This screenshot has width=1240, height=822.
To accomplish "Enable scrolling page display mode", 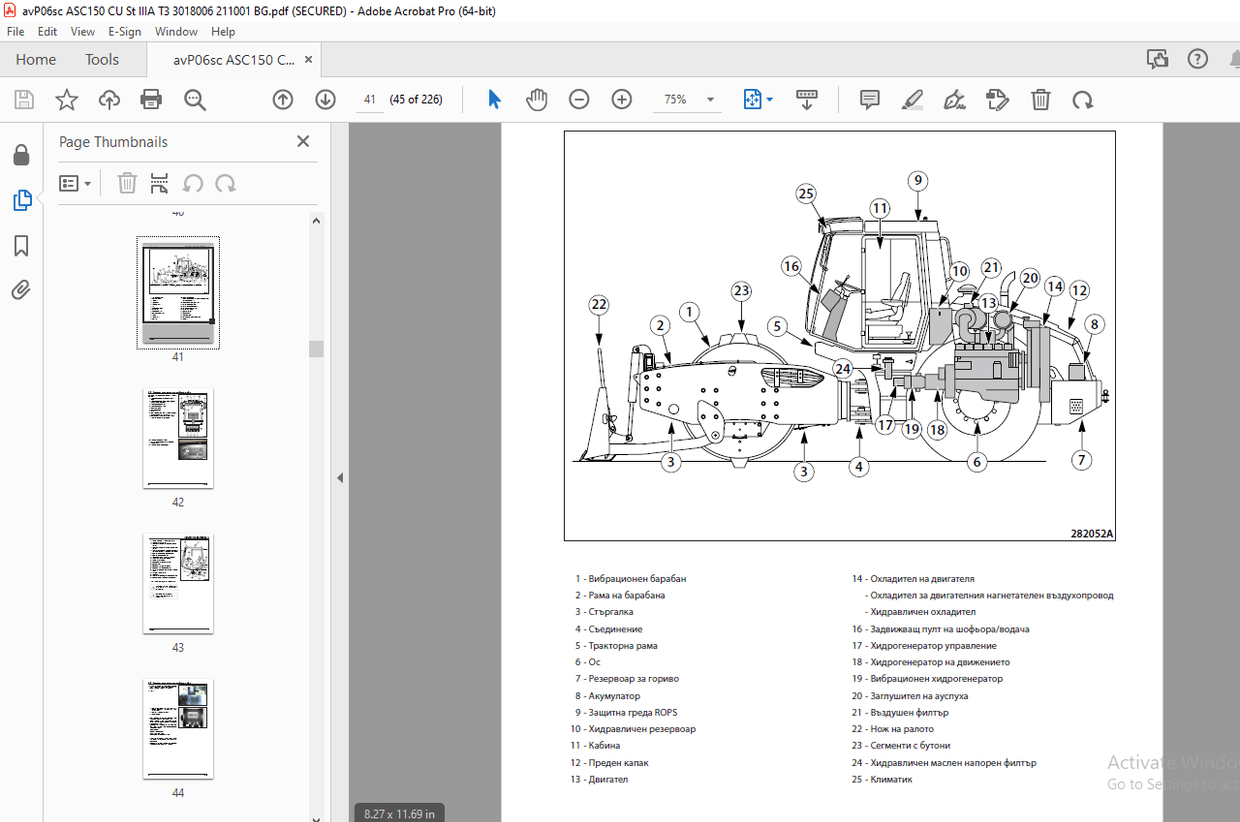I will (806, 99).
